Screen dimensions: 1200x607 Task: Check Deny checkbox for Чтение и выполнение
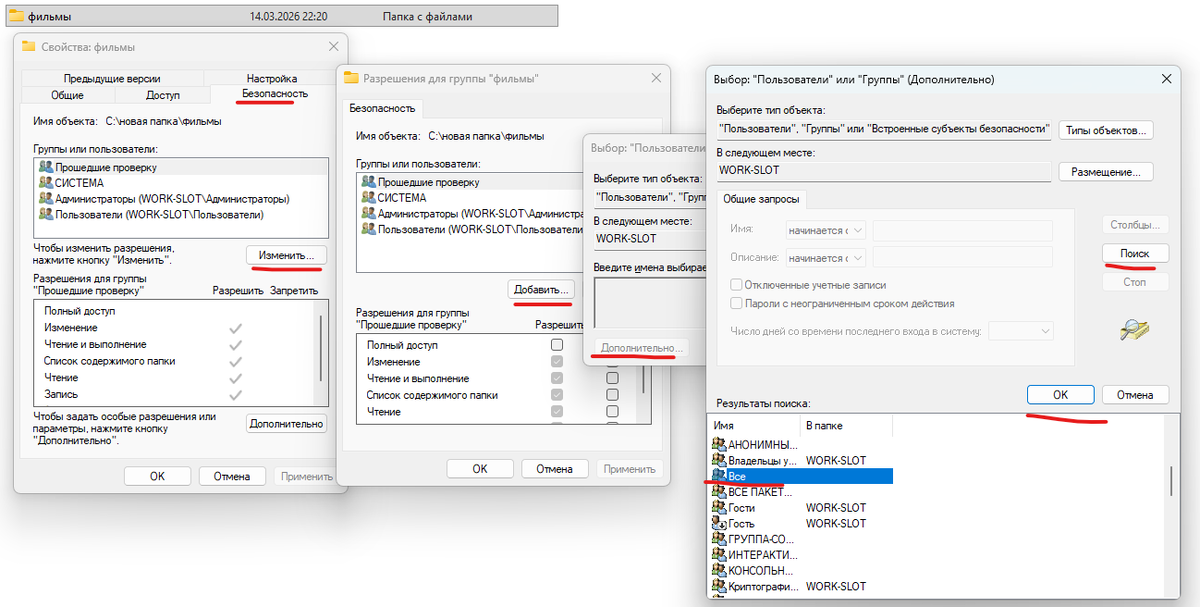612,378
